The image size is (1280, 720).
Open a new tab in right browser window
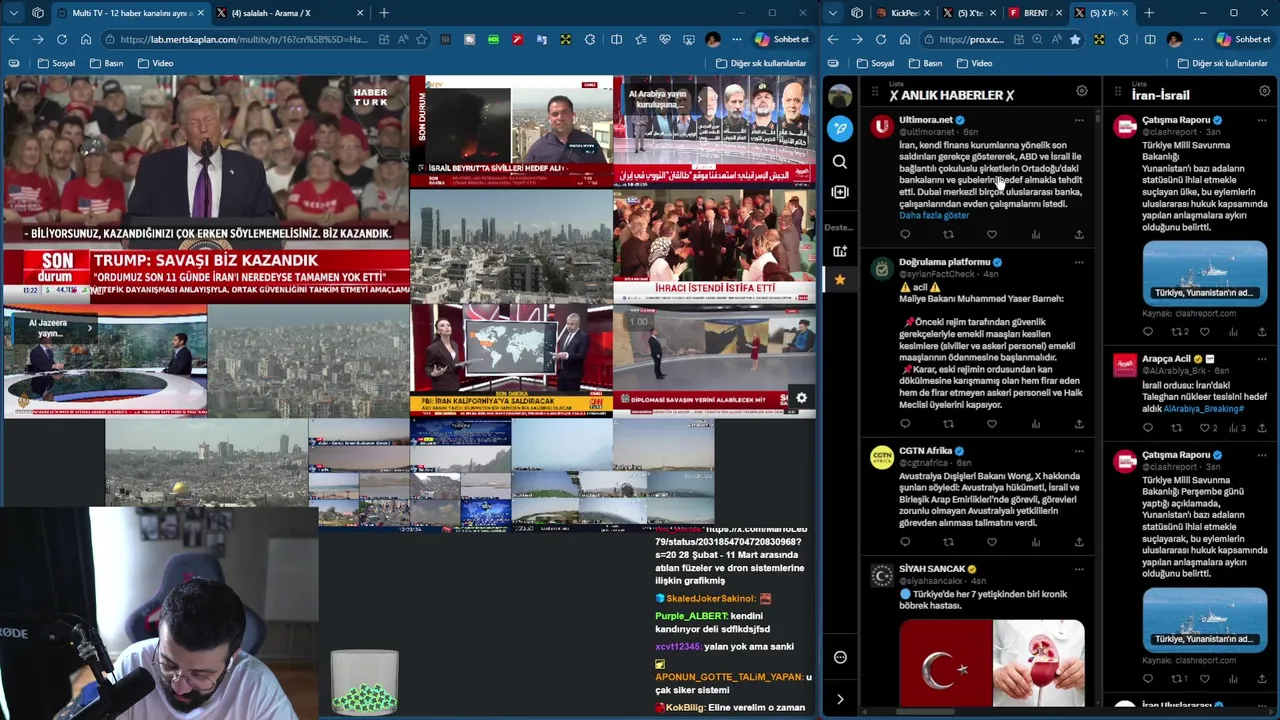click(1148, 13)
